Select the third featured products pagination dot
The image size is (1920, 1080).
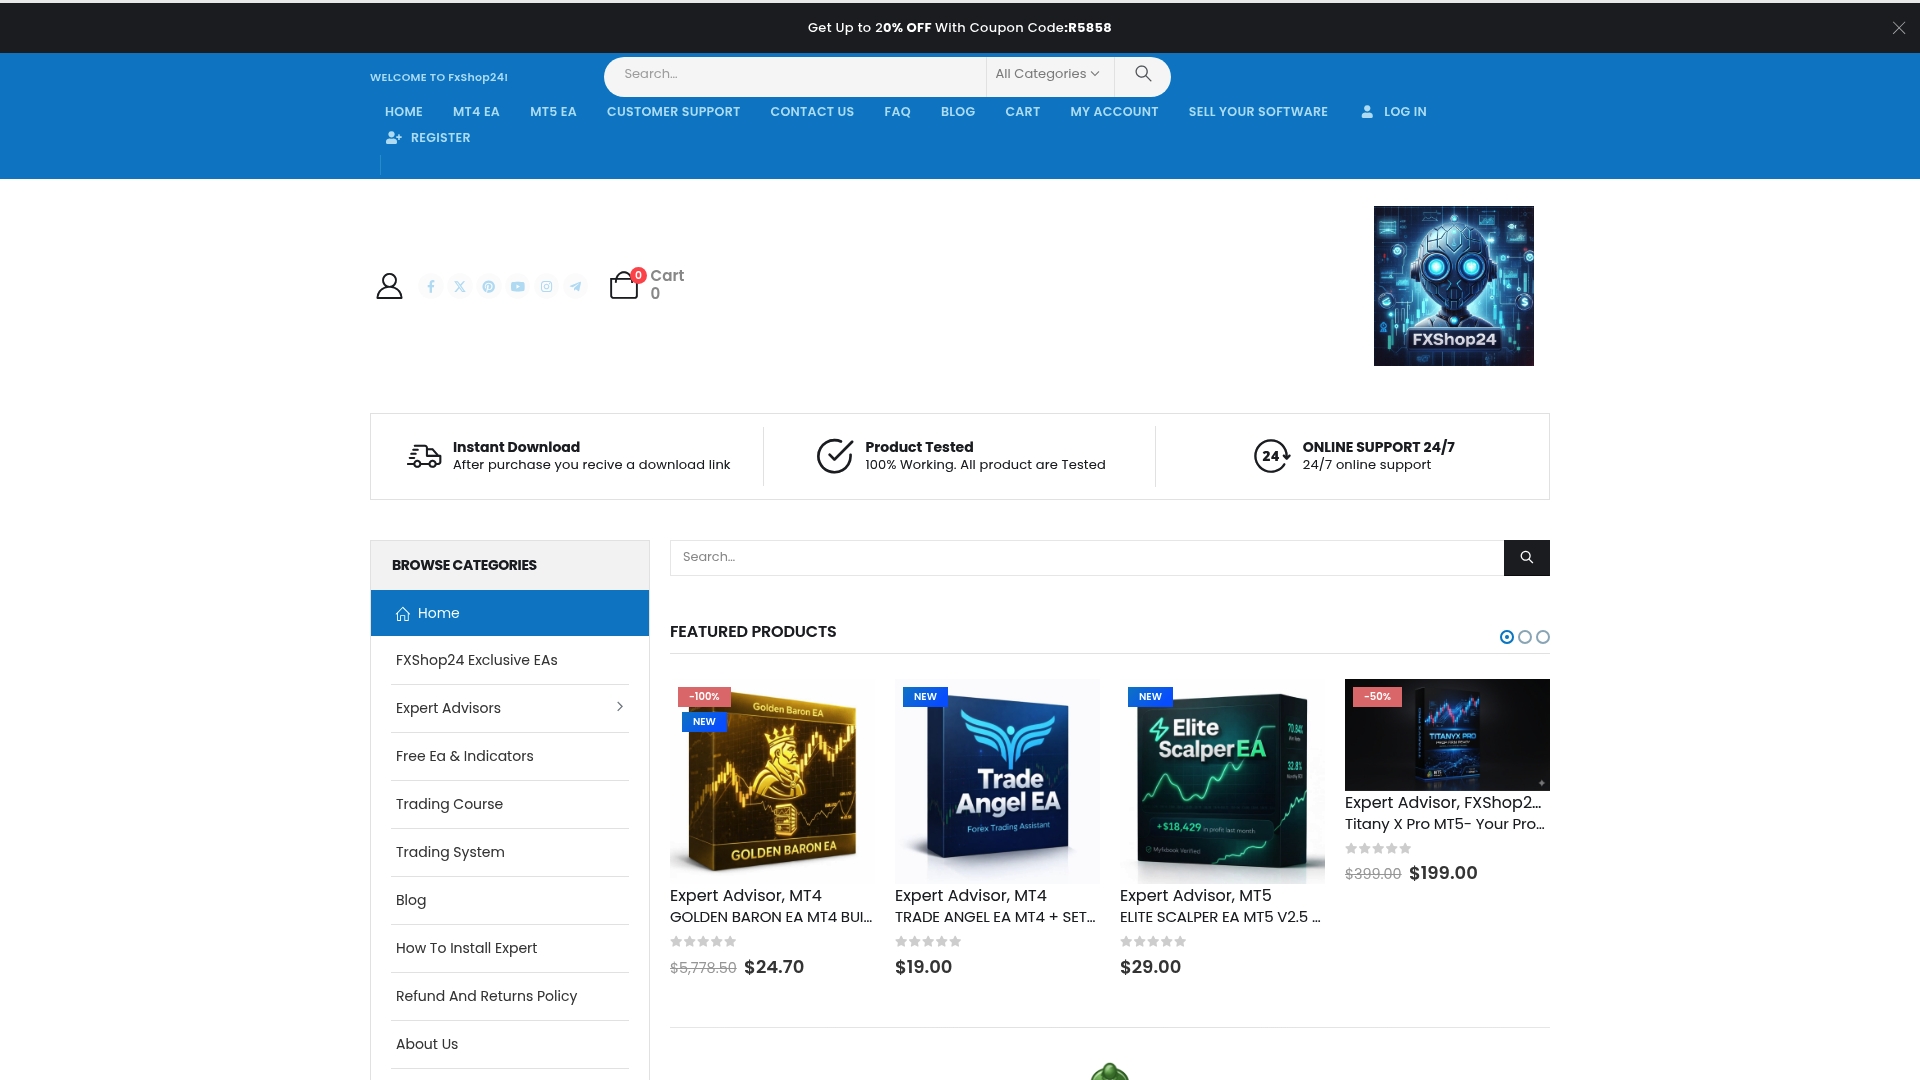pyautogui.click(x=1542, y=636)
